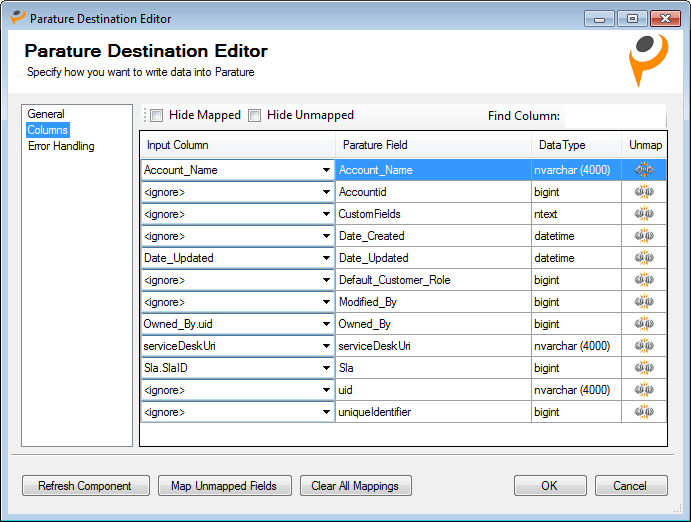Select the Accountid Parature field cell
This screenshot has width=691, height=522.
coord(433,192)
